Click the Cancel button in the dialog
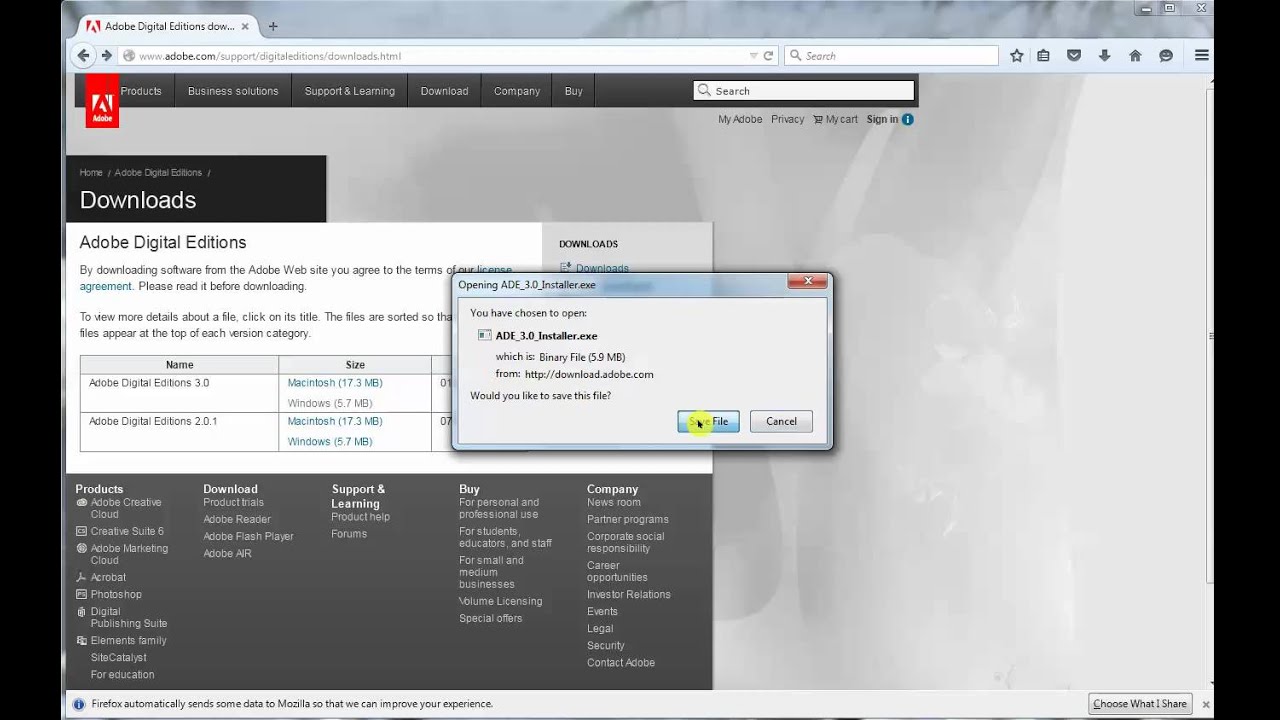The width and height of the screenshot is (1280, 720). (x=781, y=422)
